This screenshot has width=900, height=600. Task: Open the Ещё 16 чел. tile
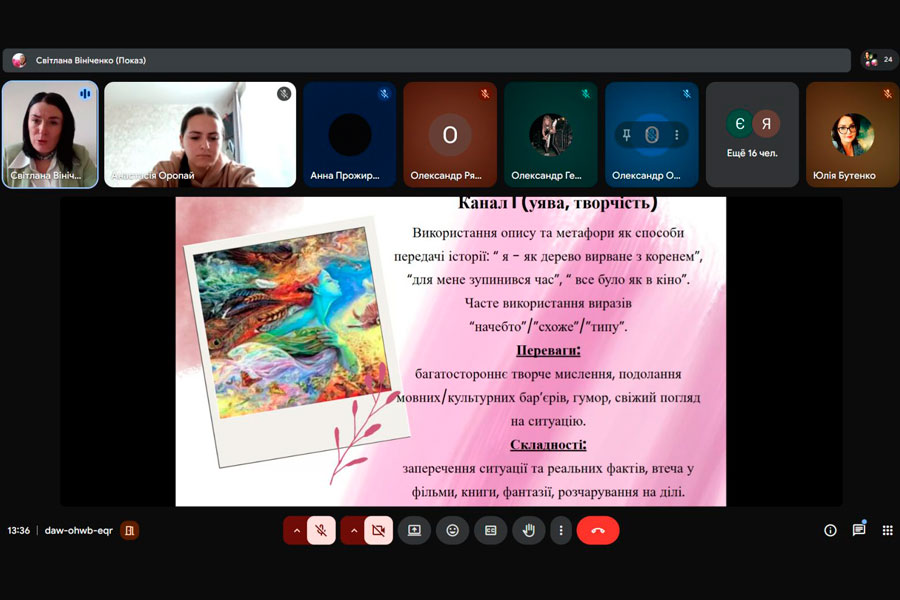[x=752, y=134]
